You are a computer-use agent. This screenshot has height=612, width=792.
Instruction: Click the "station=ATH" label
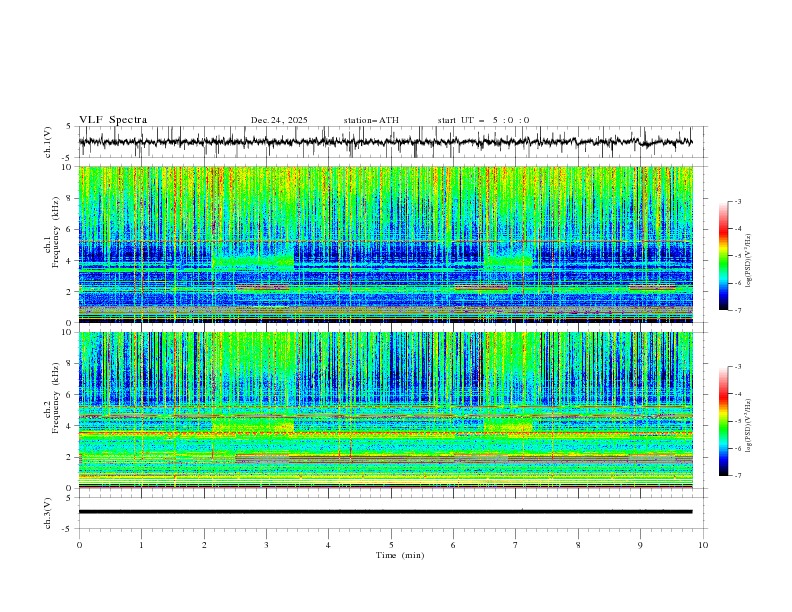click(371, 120)
